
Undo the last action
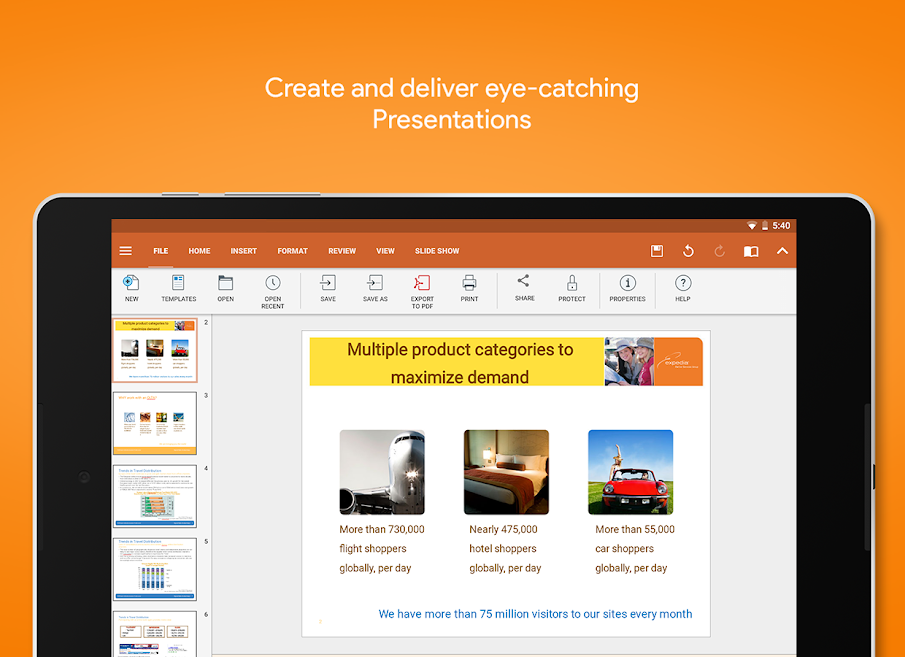(x=688, y=251)
